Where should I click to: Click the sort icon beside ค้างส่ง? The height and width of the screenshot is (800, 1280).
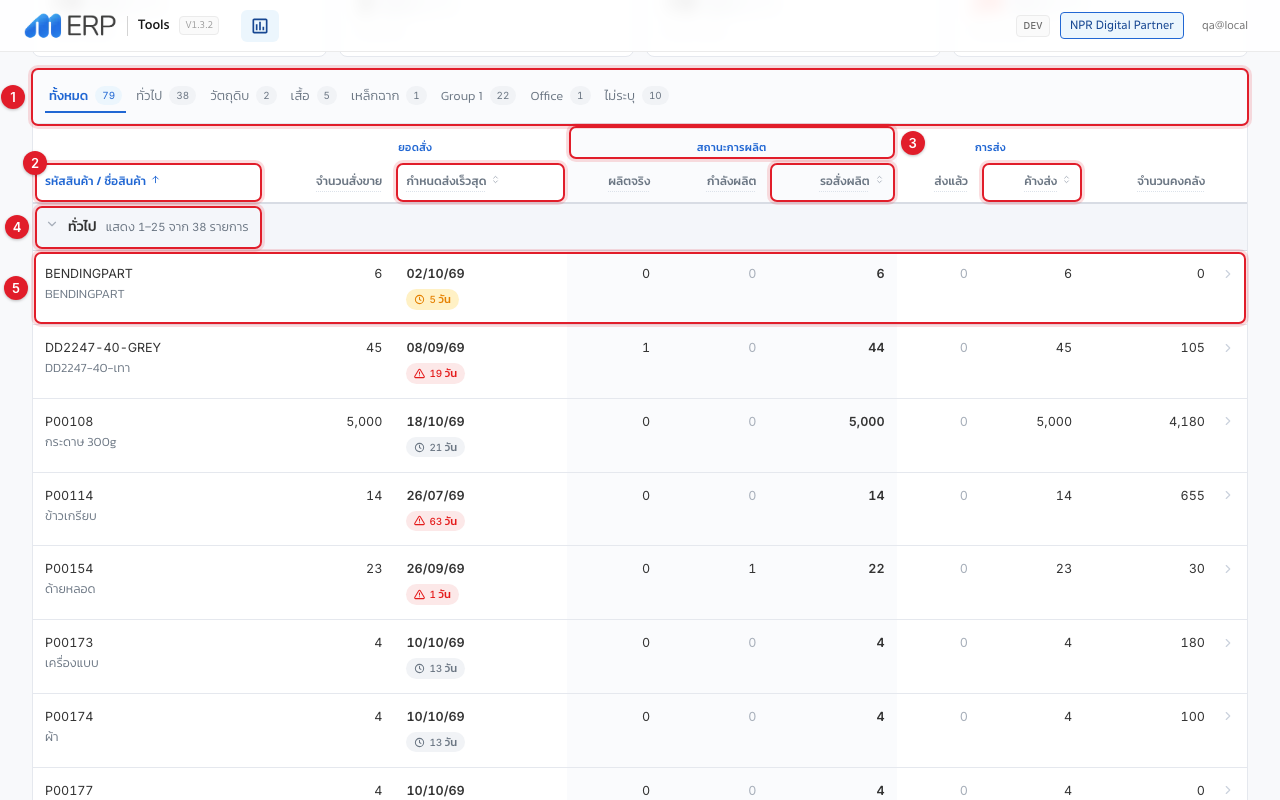pyautogui.click(x=1067, y=181)
